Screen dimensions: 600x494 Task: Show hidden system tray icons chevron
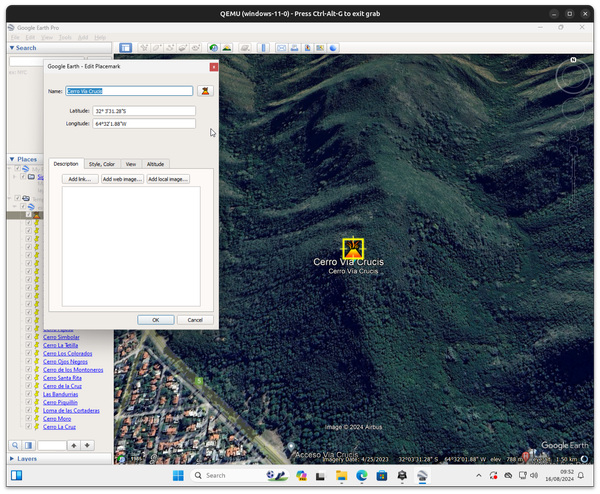(478, 476)
